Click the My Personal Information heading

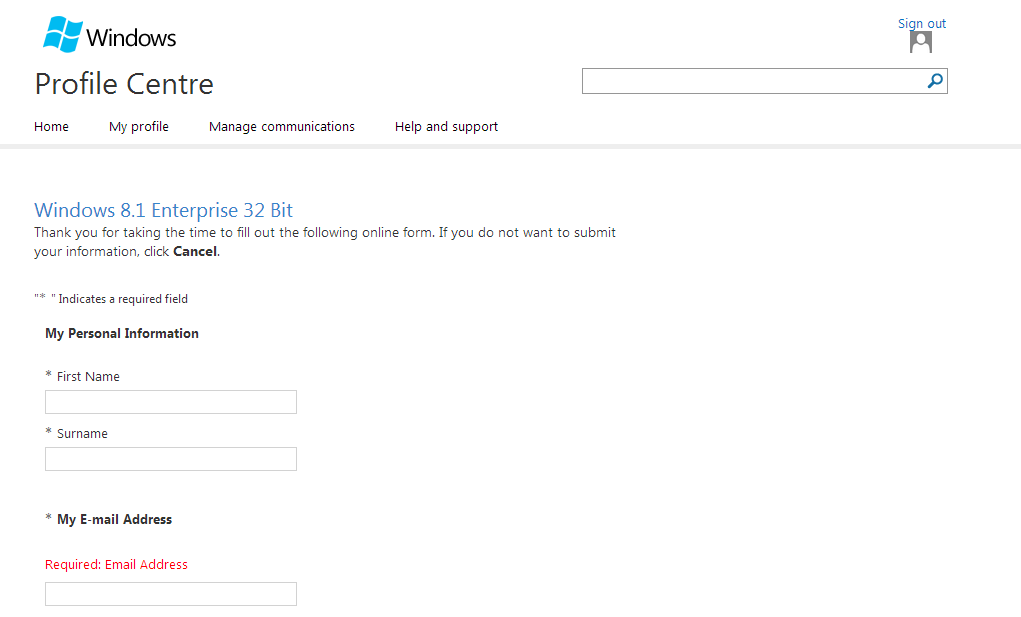point(122,333)
